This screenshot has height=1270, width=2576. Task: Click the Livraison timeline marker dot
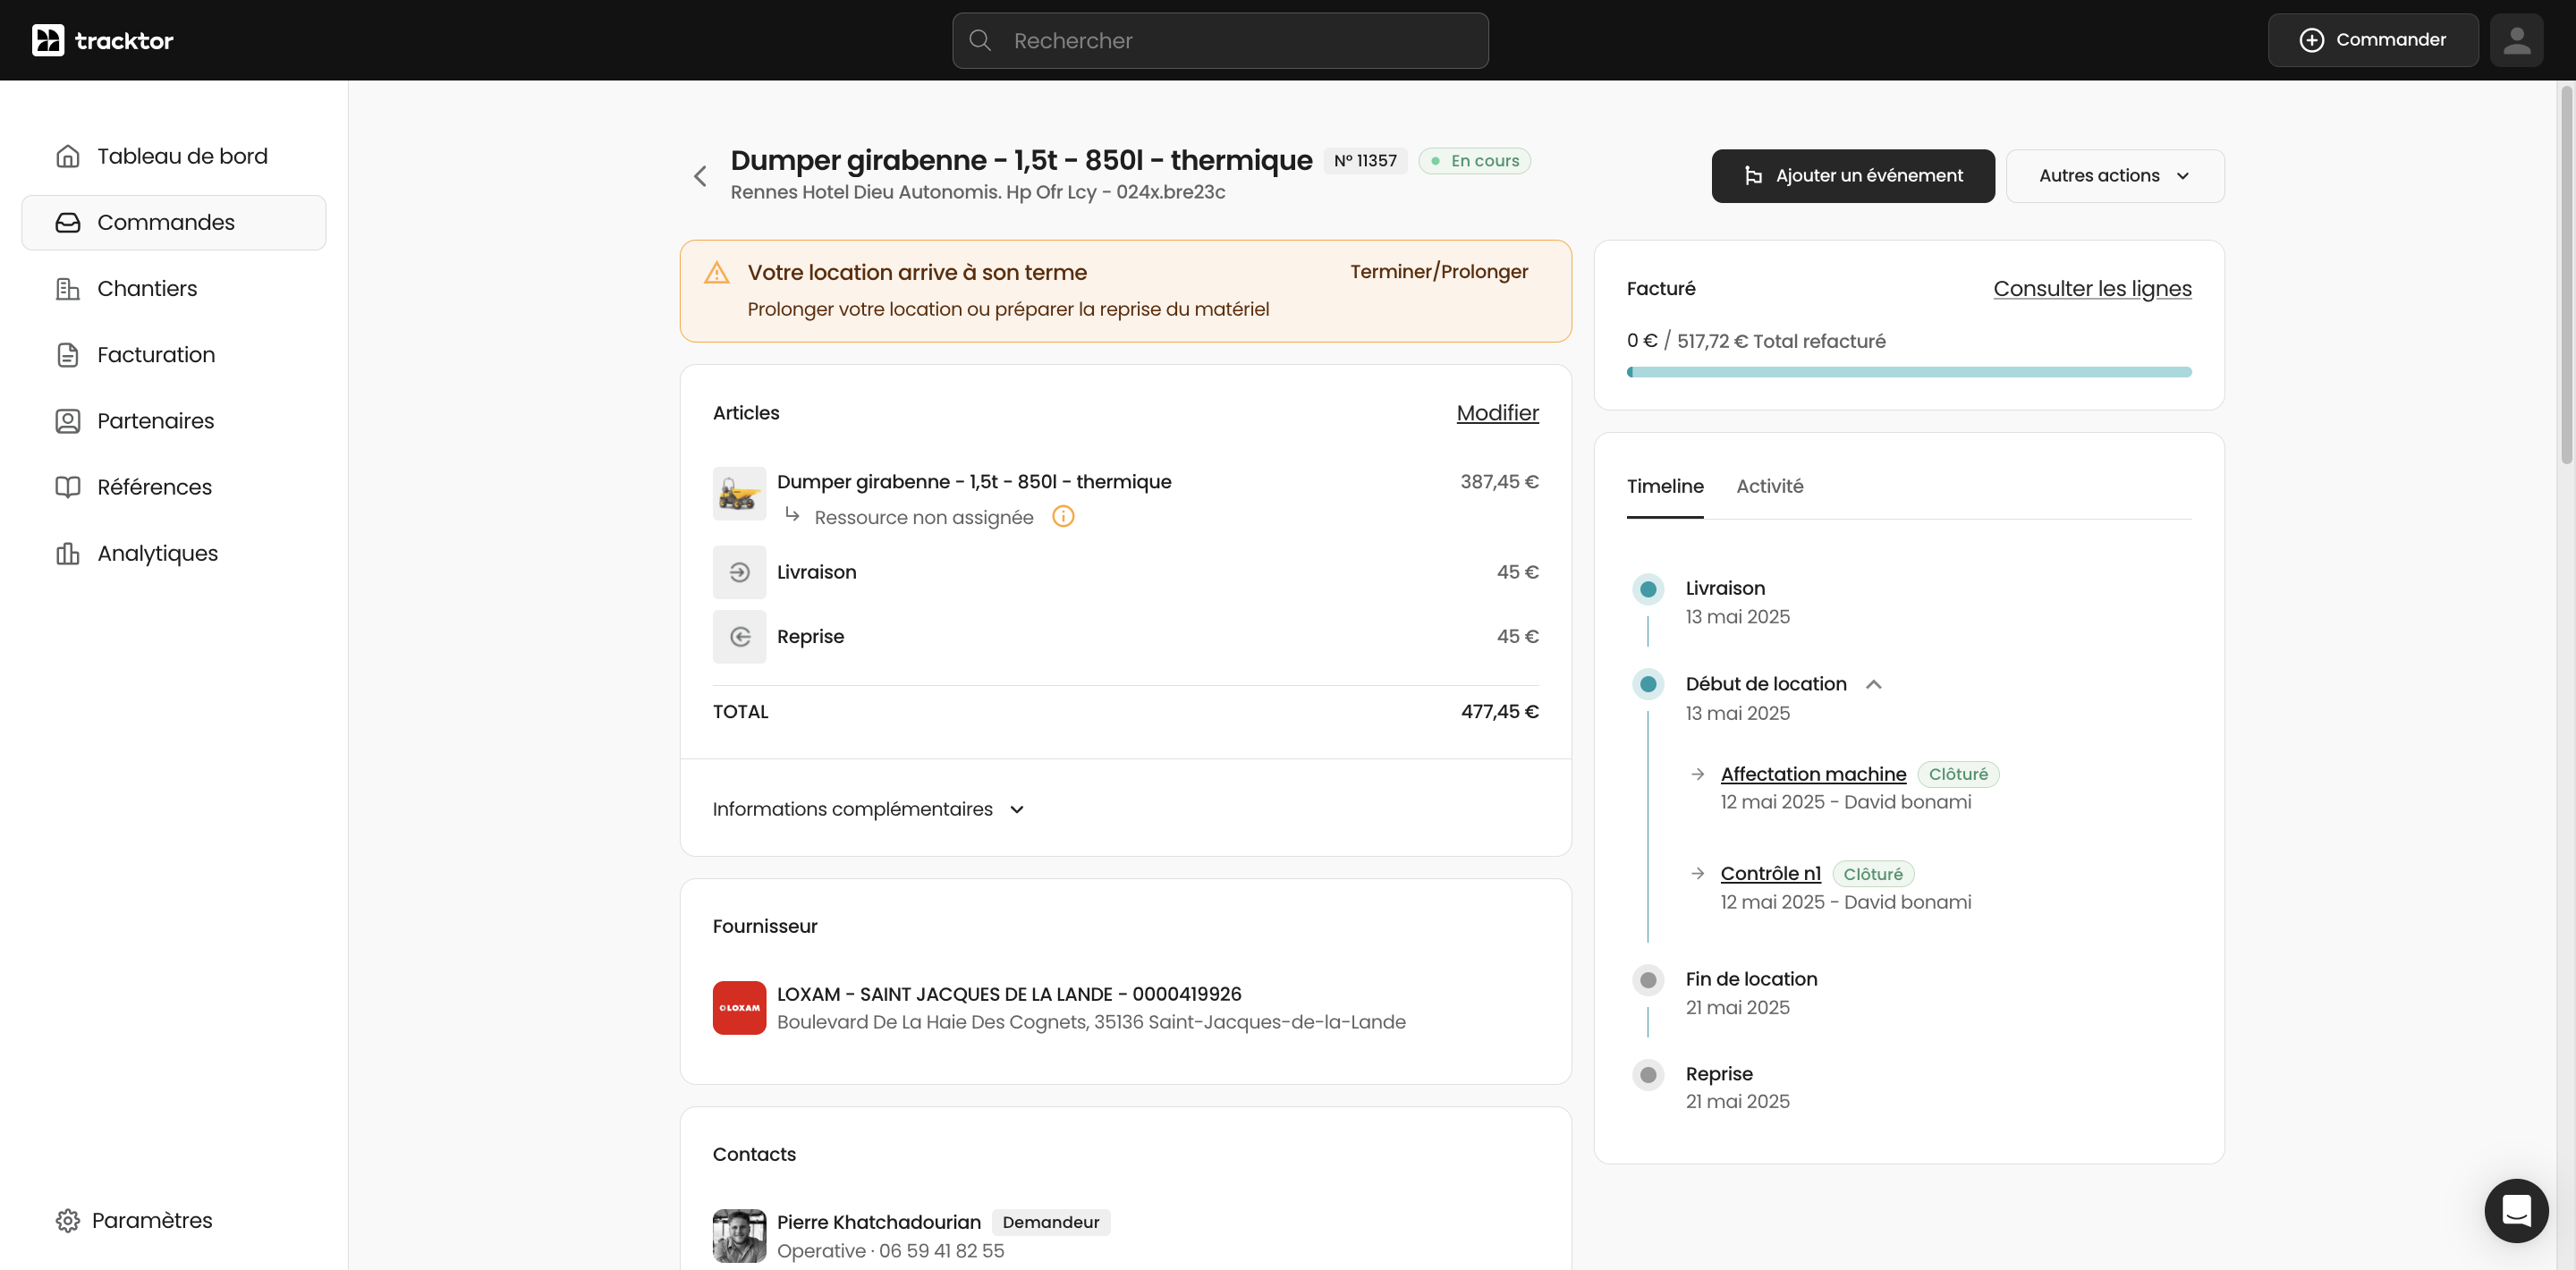tap(1648, 589)
